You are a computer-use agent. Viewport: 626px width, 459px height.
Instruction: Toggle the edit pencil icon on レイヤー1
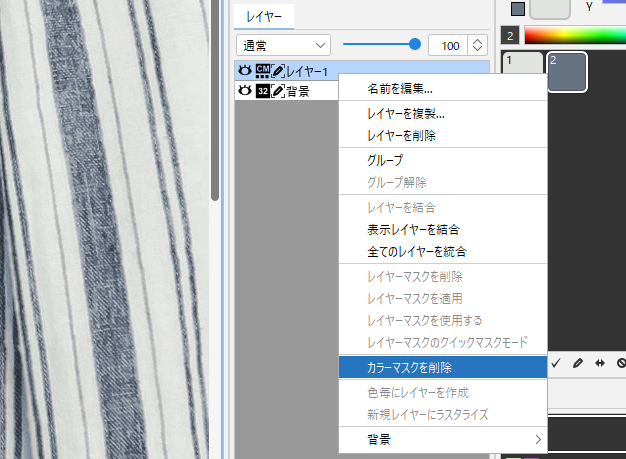pyautogui.click(x=278, y=71)
